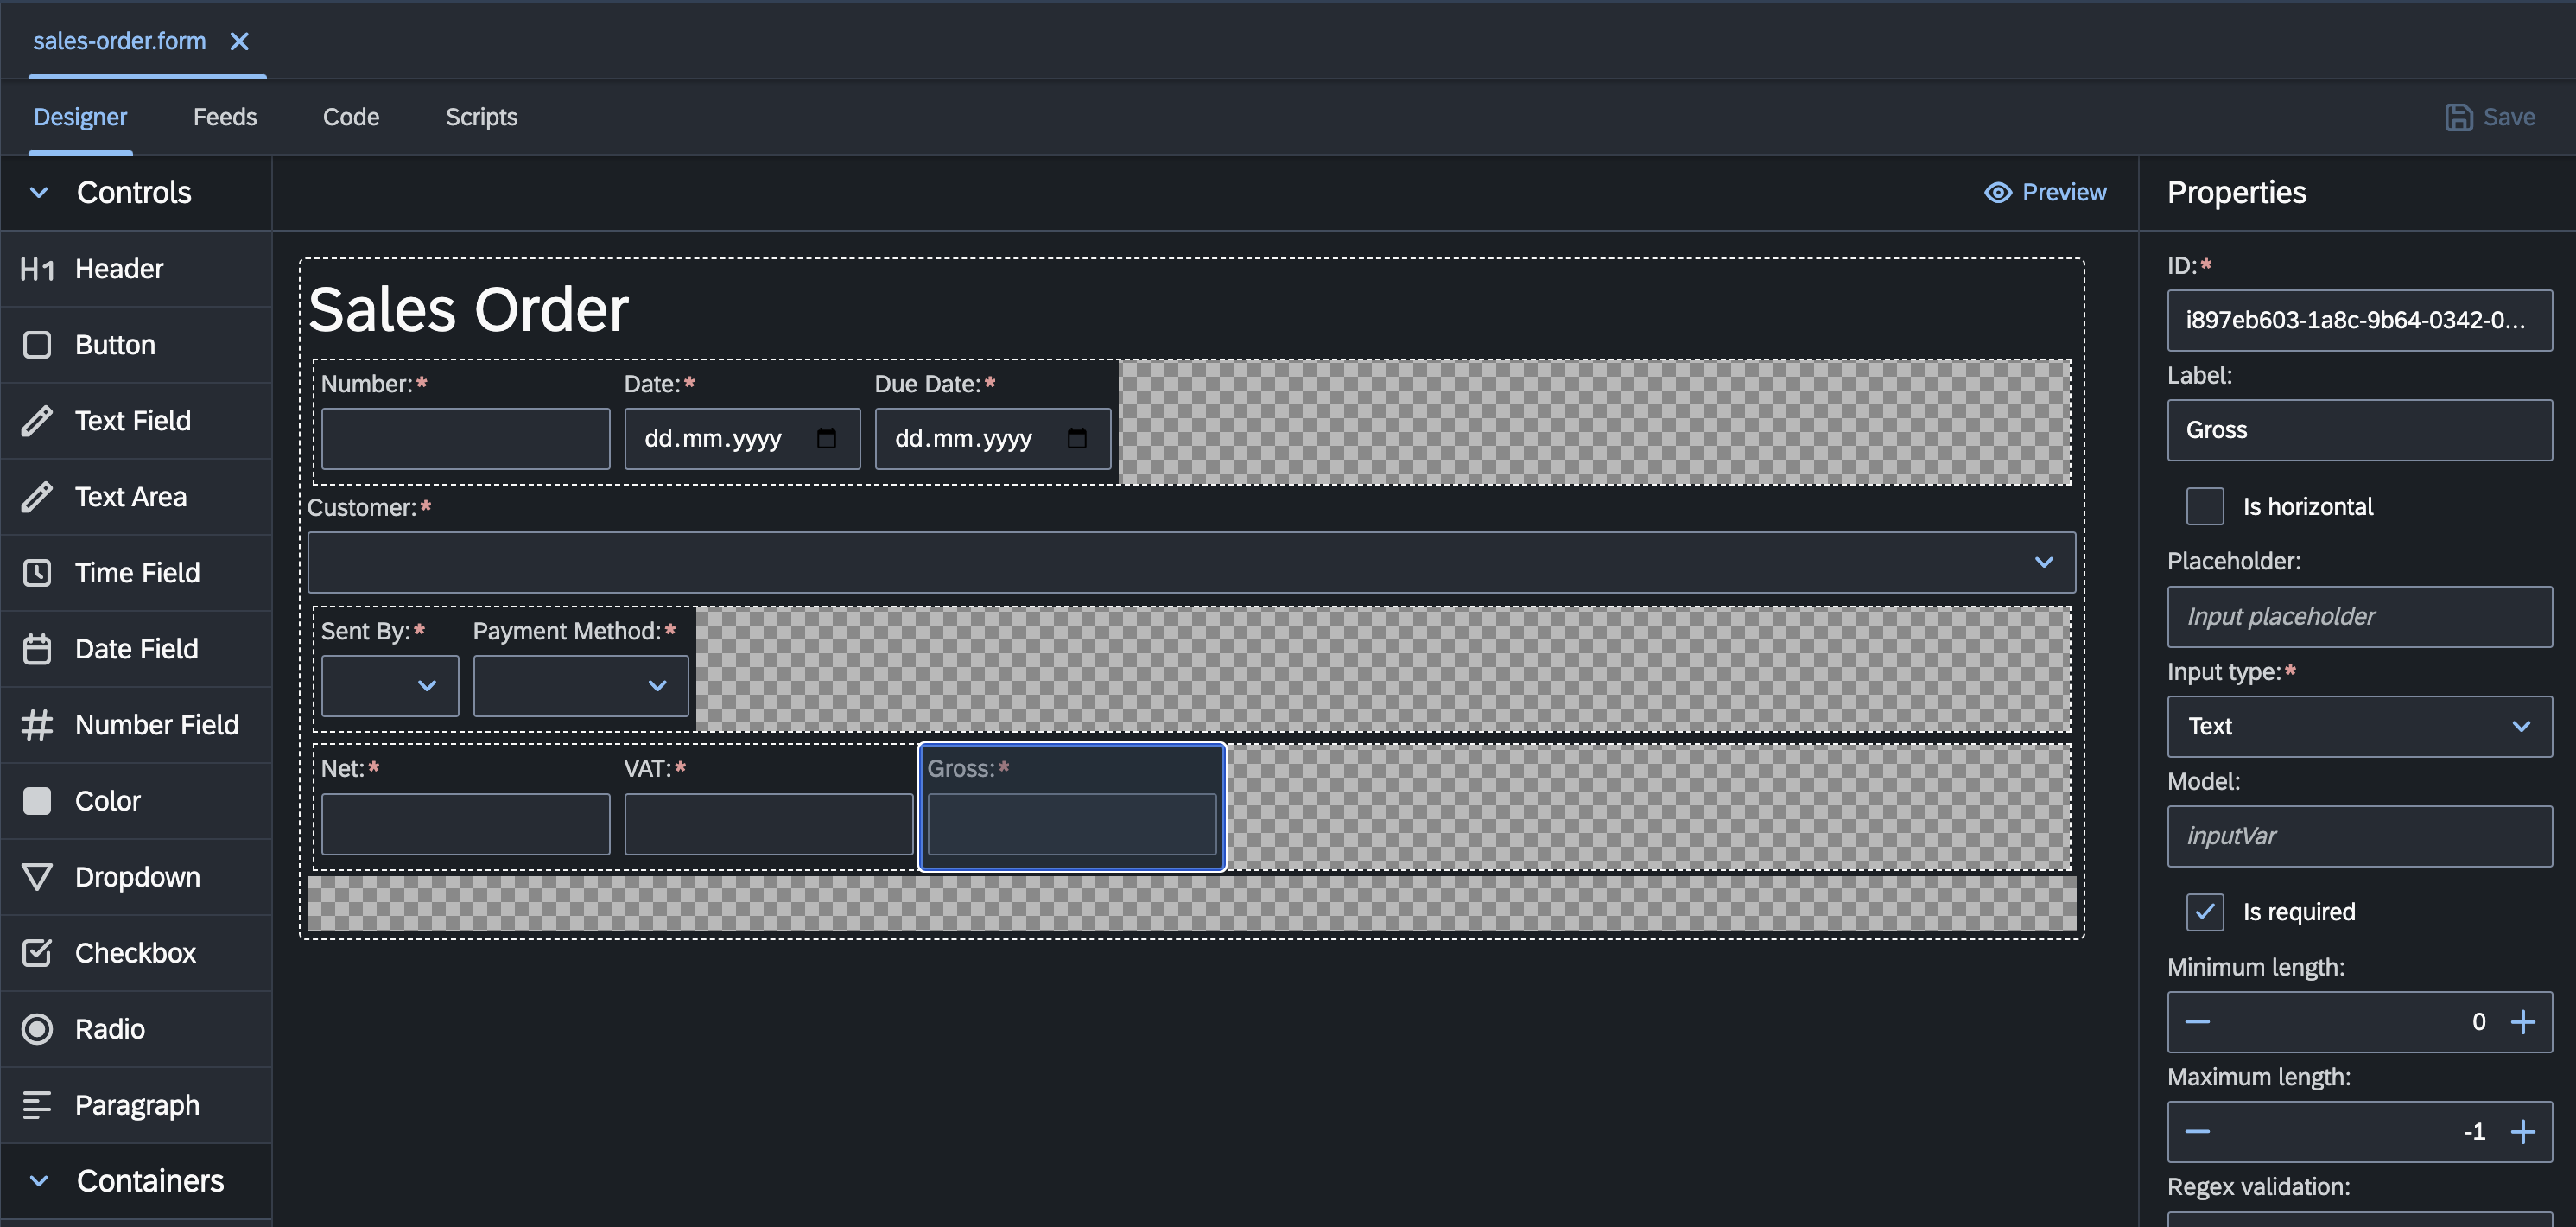The width and height of the screenshot is (2576, 1227).
Task: Select the Checkbox control icon
Action: (x=37, y=953)
